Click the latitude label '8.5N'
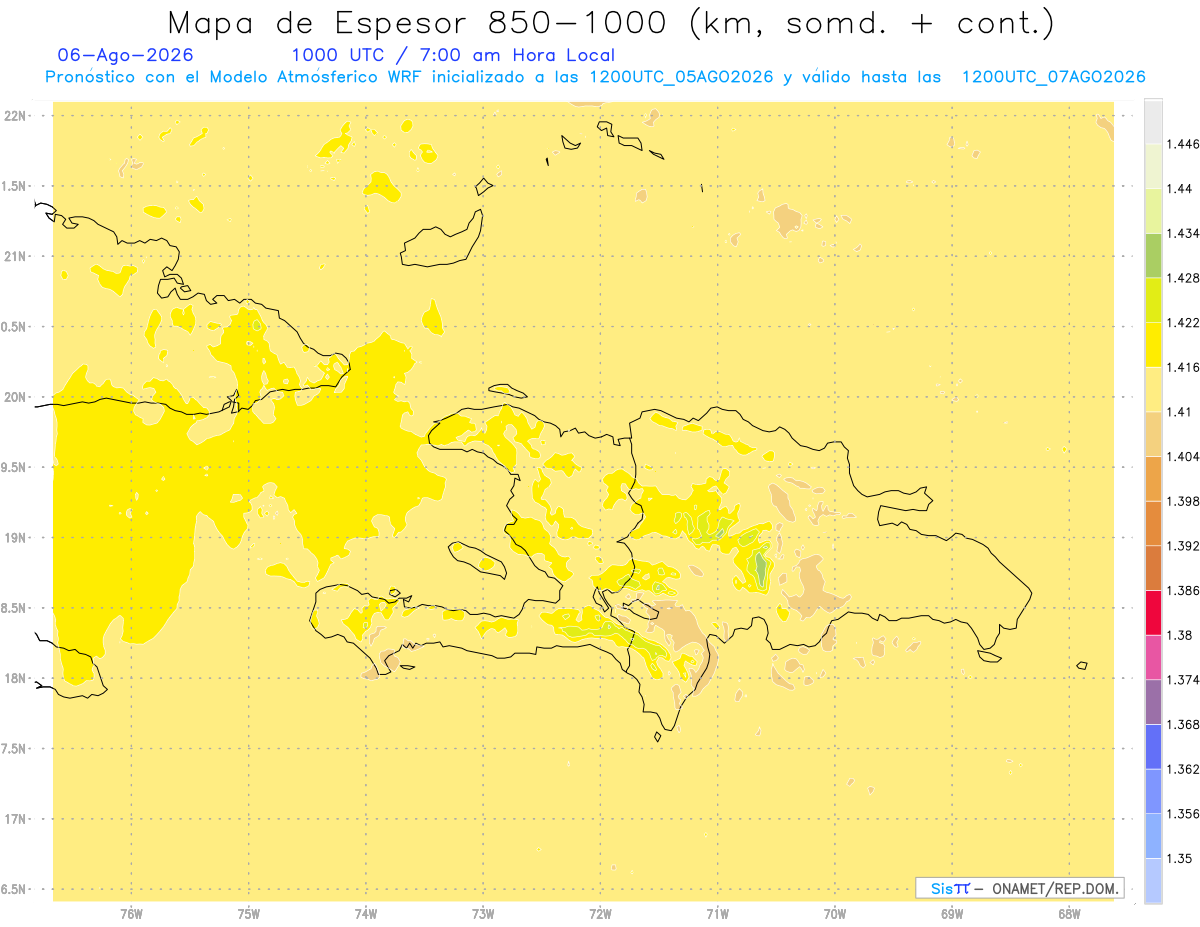This screenshot has width=1200, height=927. [14, 608]
